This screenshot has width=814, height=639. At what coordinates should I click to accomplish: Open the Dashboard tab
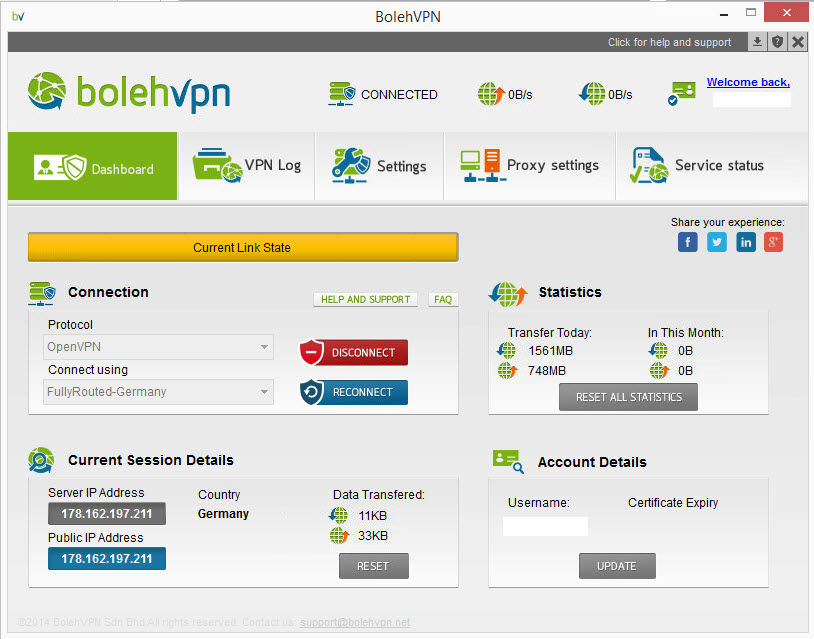(x=92, y=166)
